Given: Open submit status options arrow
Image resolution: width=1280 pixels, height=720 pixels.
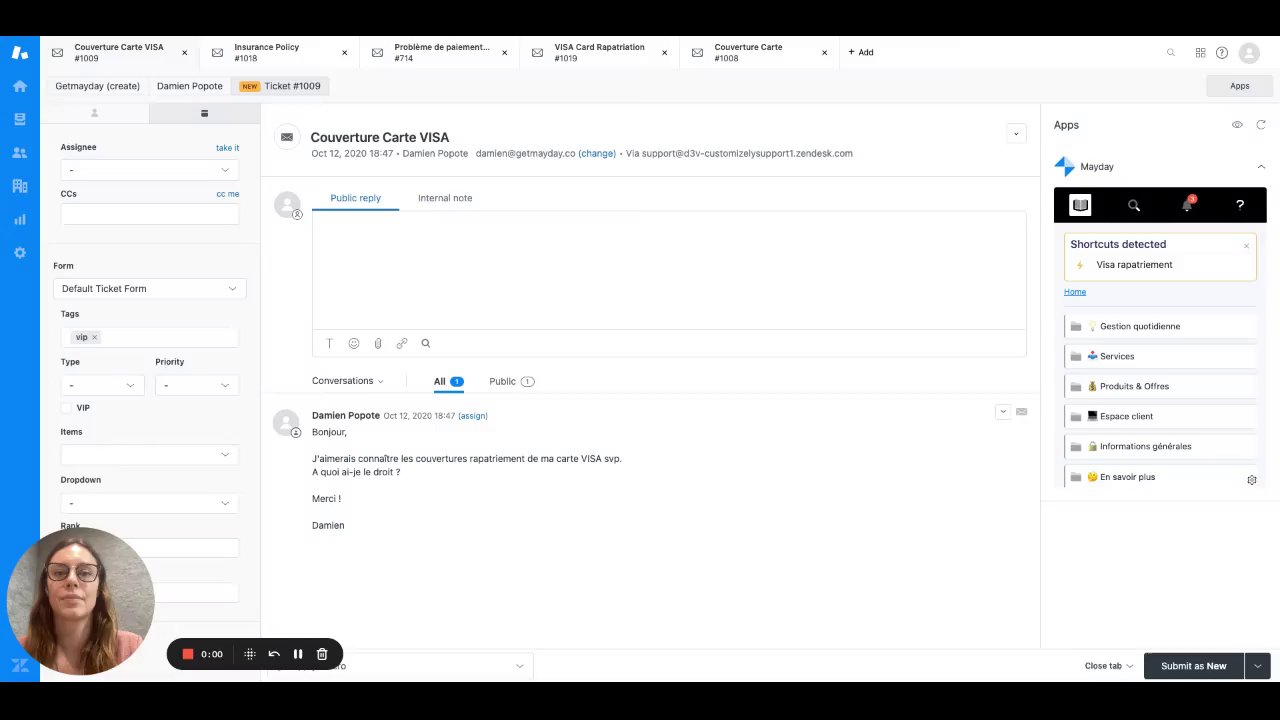Looking at the screenshot, I should (1258, 666).
